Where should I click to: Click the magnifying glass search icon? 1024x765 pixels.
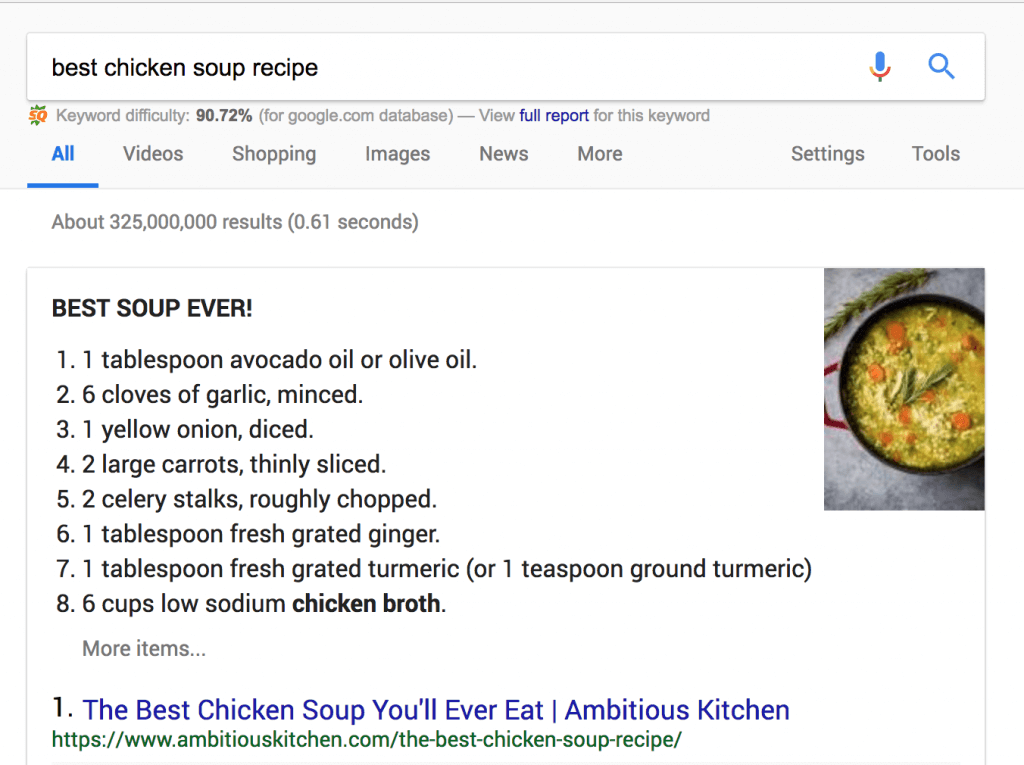pos(941,66)
